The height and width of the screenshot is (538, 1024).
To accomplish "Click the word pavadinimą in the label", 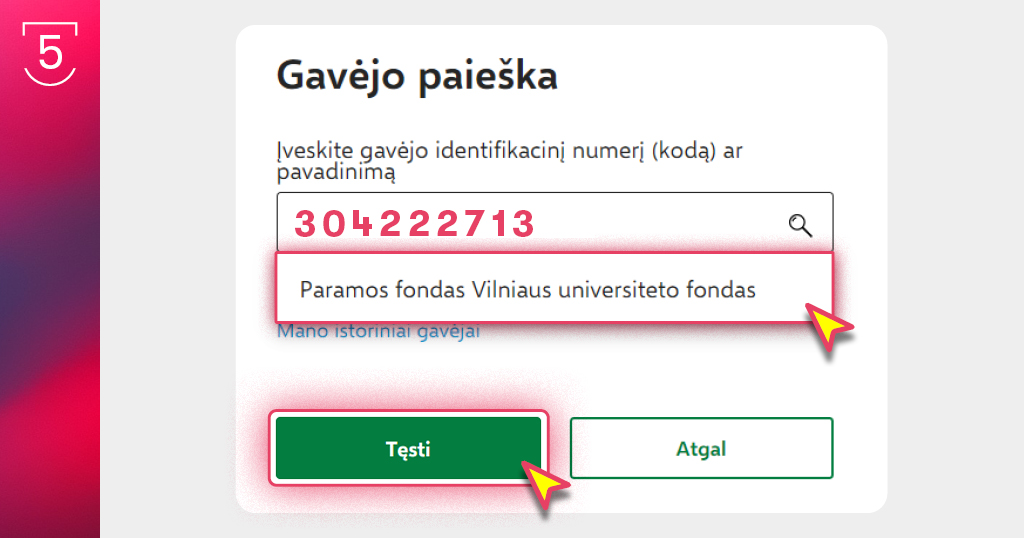I will click(336, 173).
